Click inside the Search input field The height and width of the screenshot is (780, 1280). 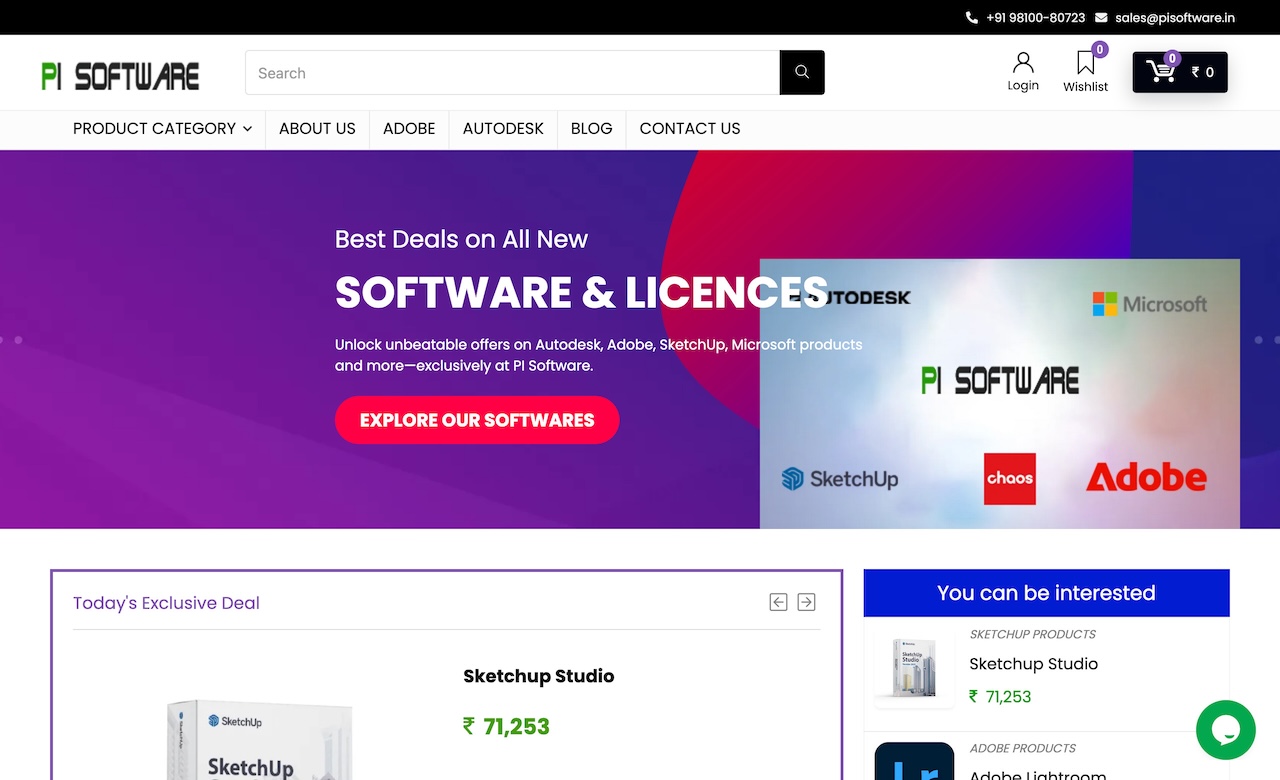pyautogui.click(x=512, y=72)
